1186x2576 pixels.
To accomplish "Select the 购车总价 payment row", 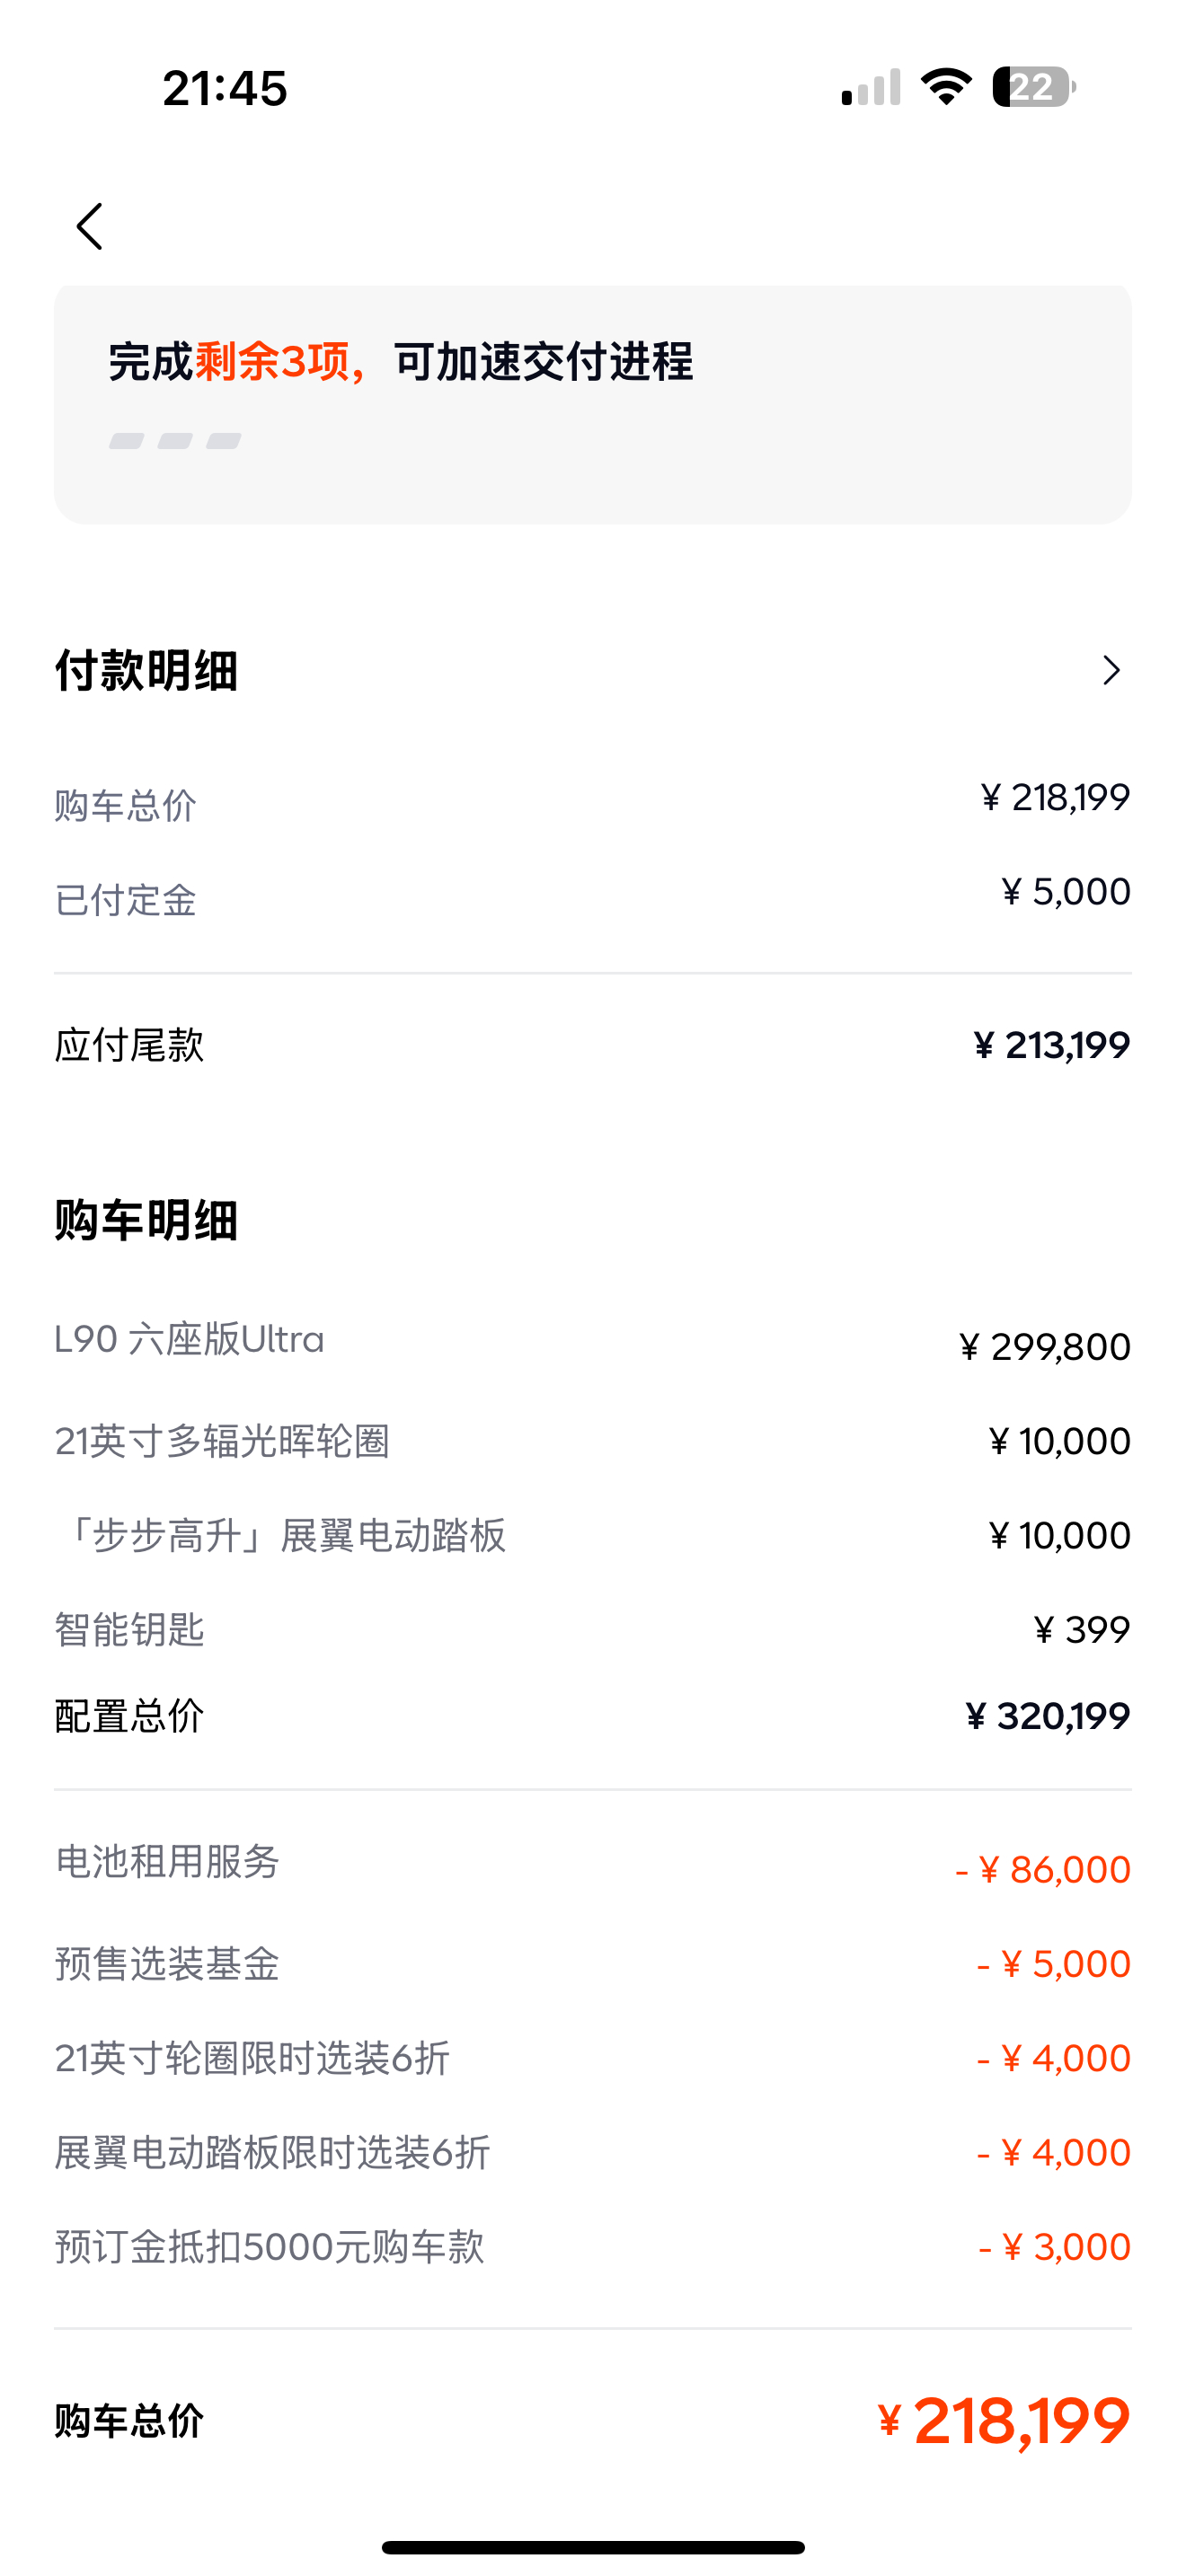I will click(592, 802).
